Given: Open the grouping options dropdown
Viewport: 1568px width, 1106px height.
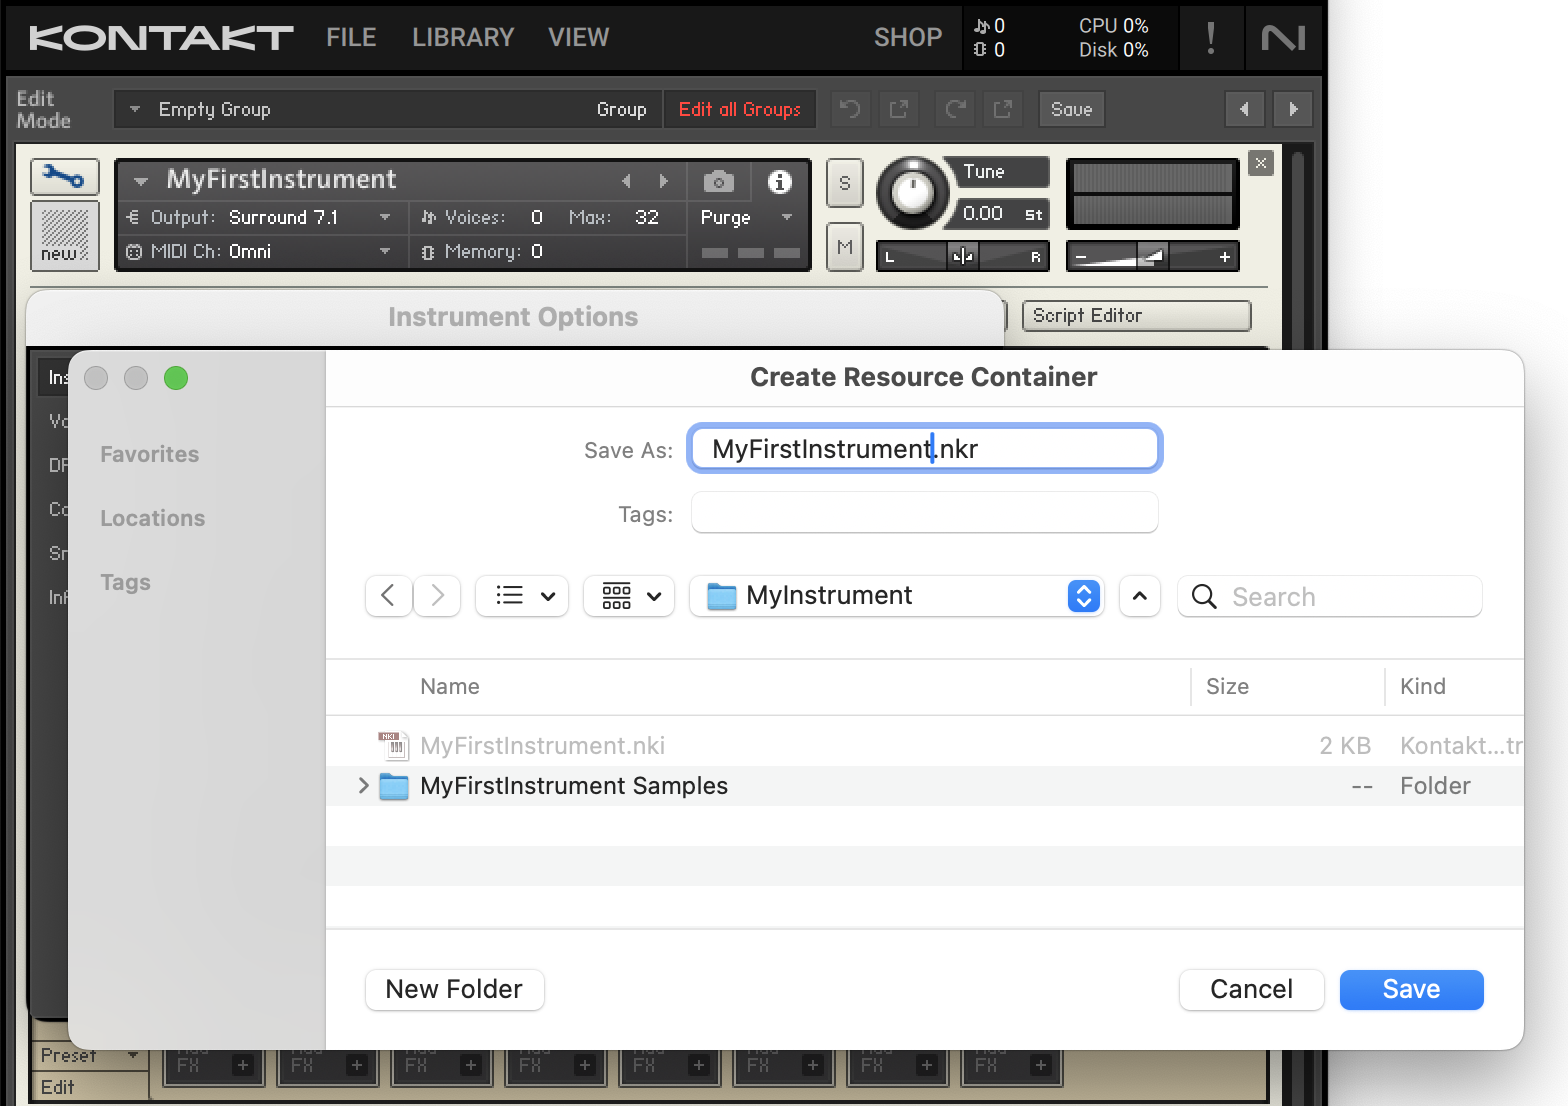Looking at the screenshot, I should tap(629, 596).
